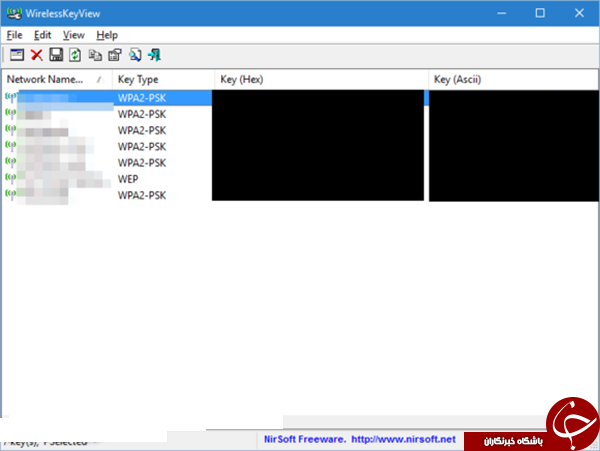
Task: Click the wireless icon on the first row
Action: click(x=11, y=97)
